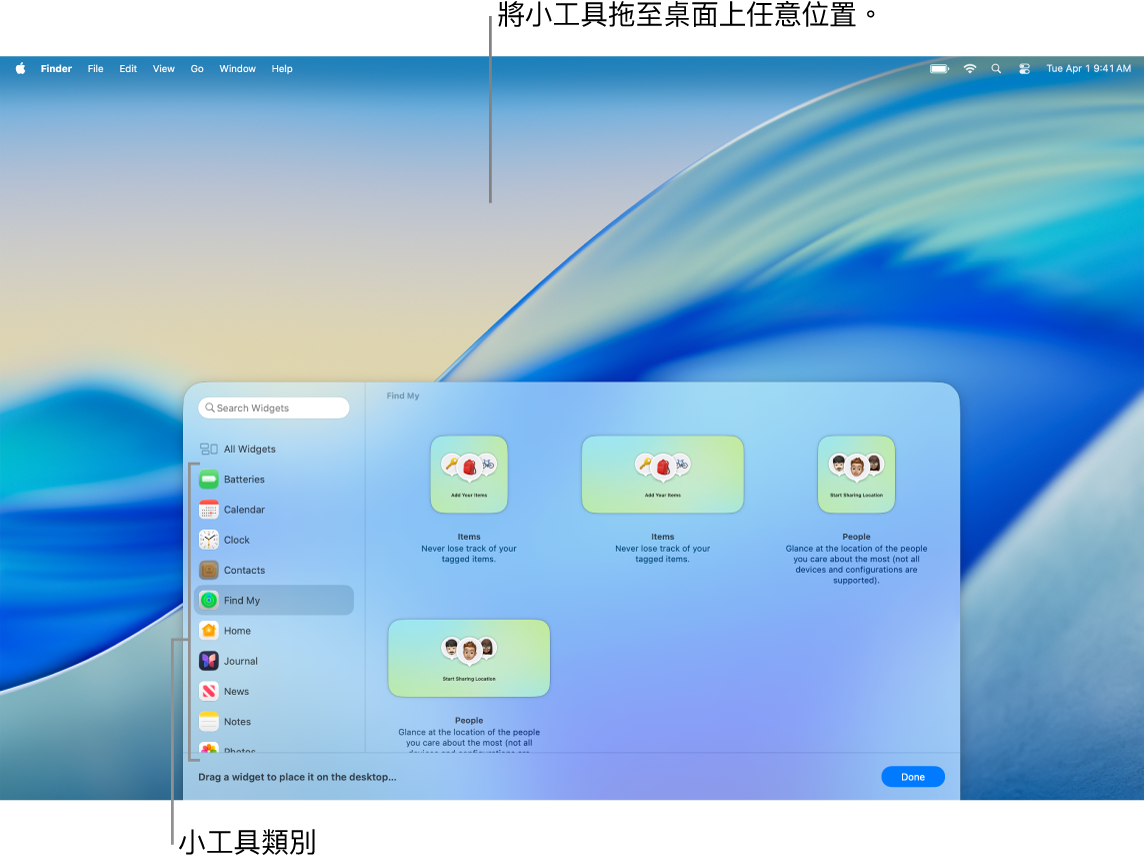This screenshot has height=862, width=1144.
Task: Click the Batteries category icon
Action: [209, 480]
